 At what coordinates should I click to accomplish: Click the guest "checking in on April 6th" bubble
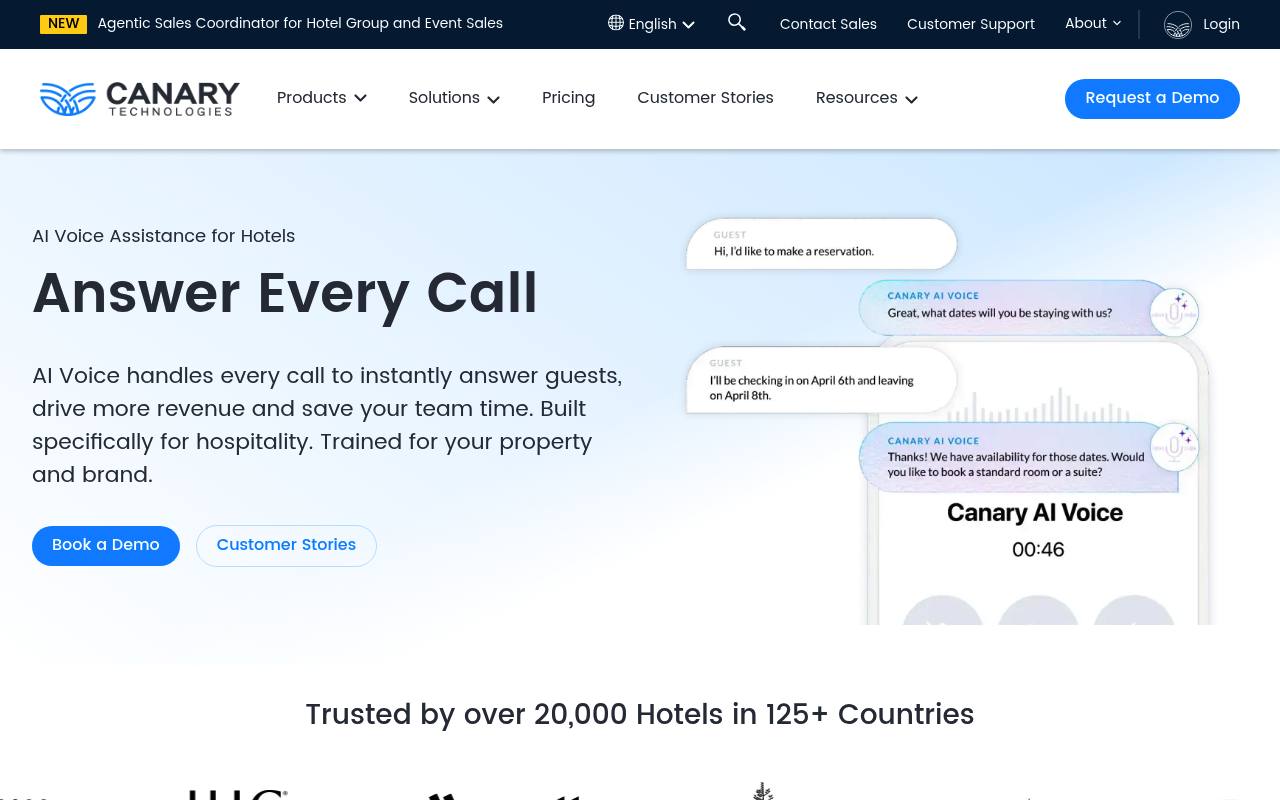point(821,380)
